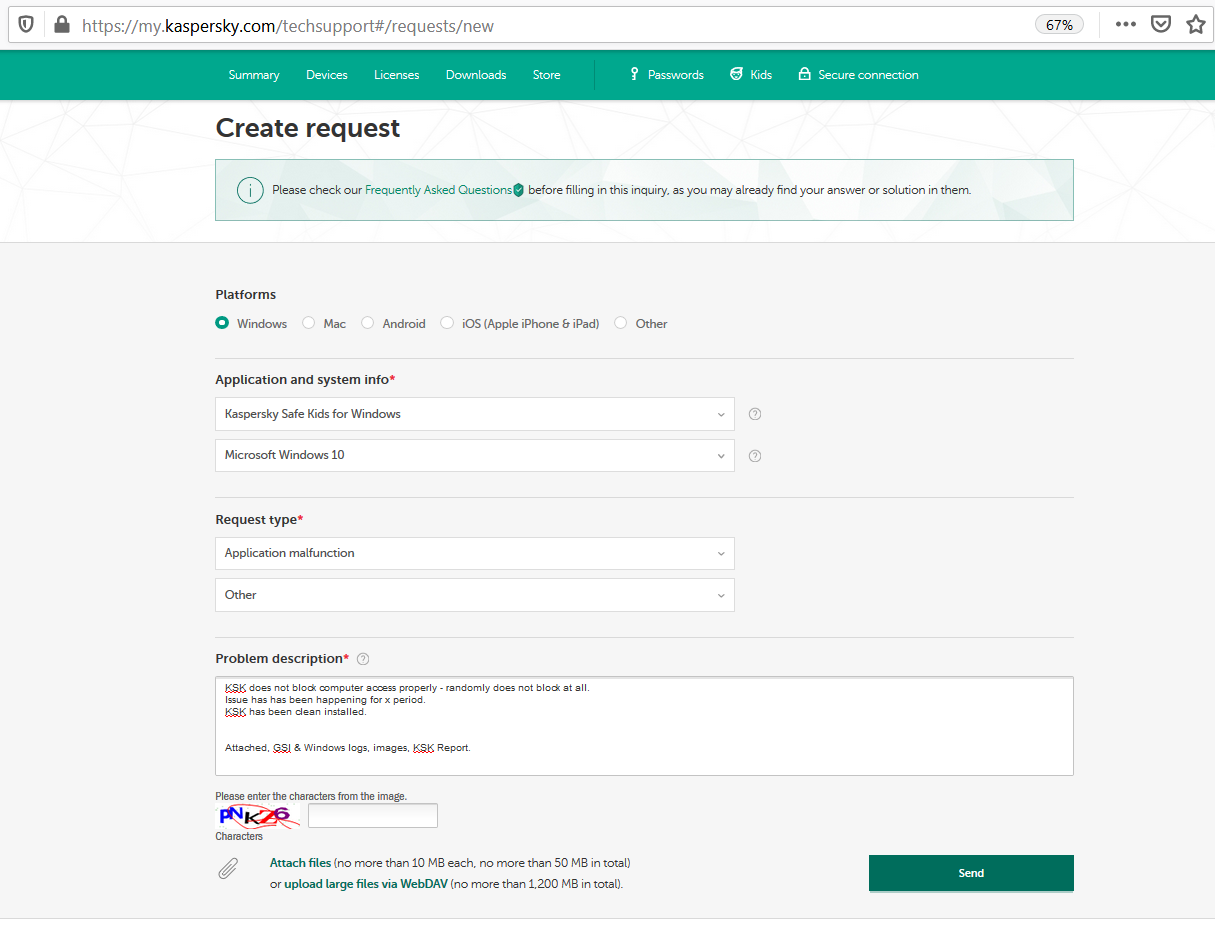Click the paperclip attachment icon
The width and height of the screenshot is (1215, 927).
coord(228,868)
